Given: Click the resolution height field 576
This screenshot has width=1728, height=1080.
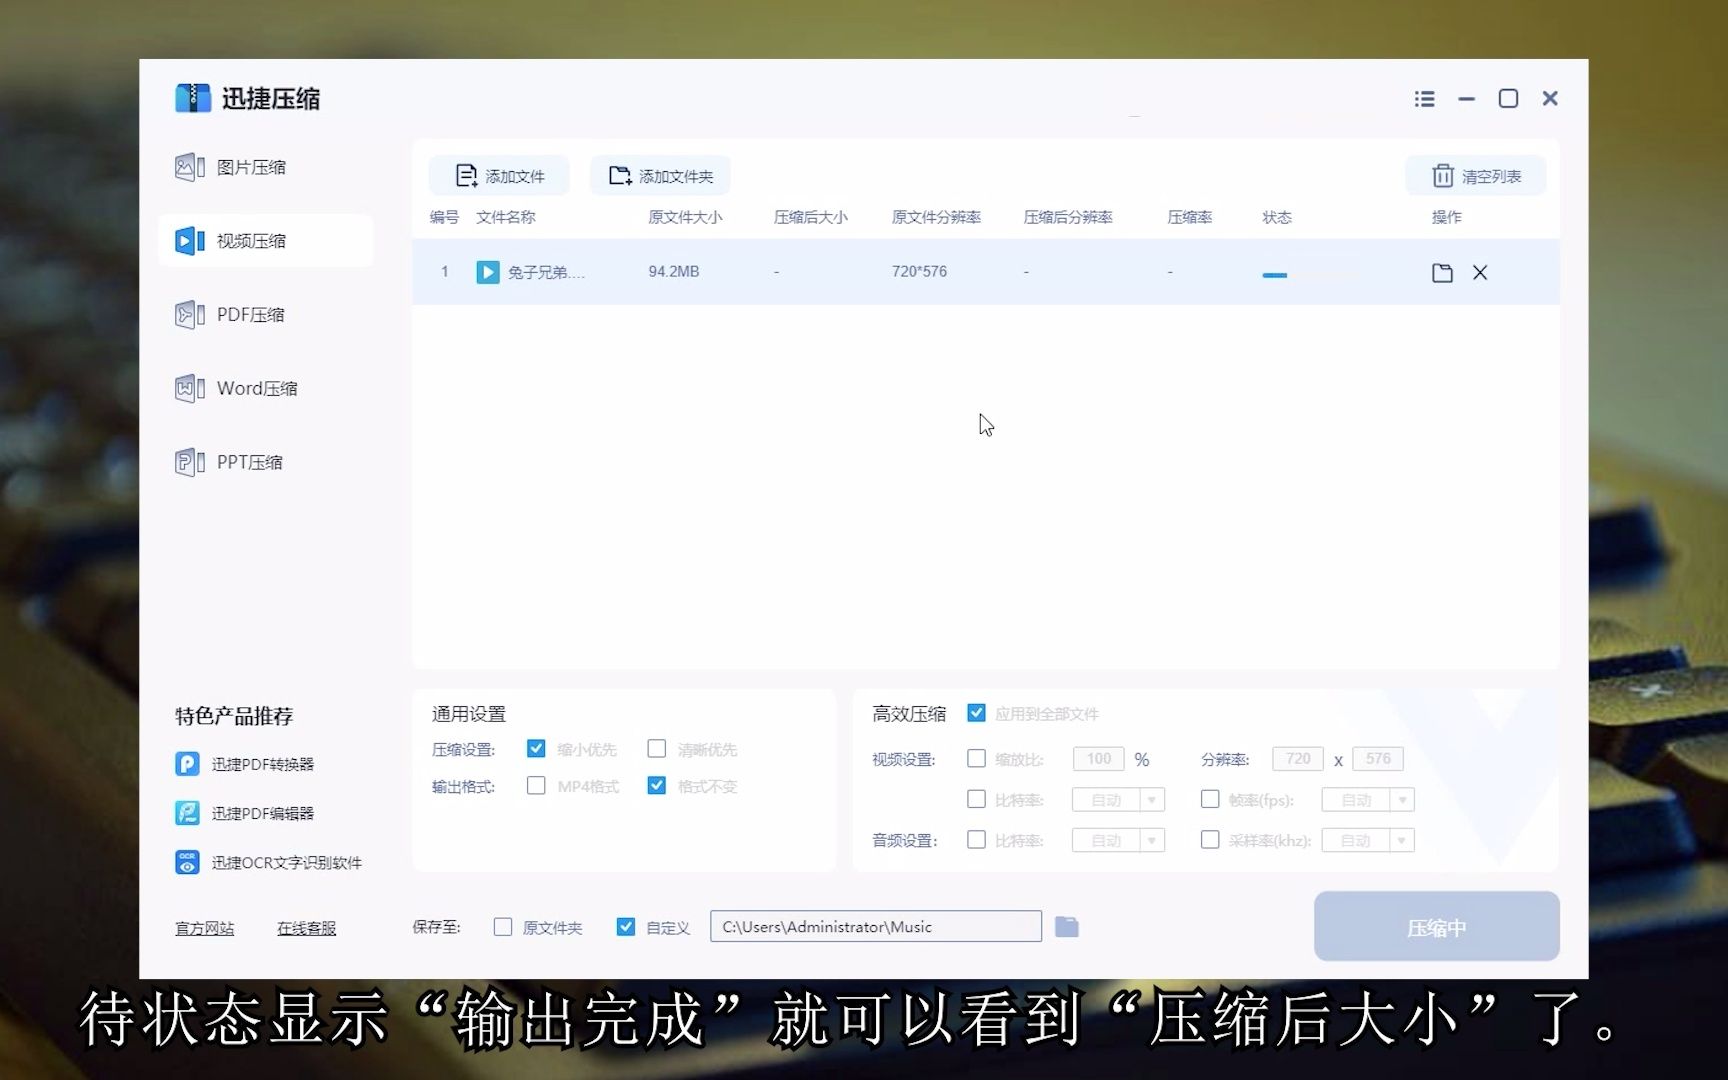Looking at the screenshot, I should click(1378, 759).
